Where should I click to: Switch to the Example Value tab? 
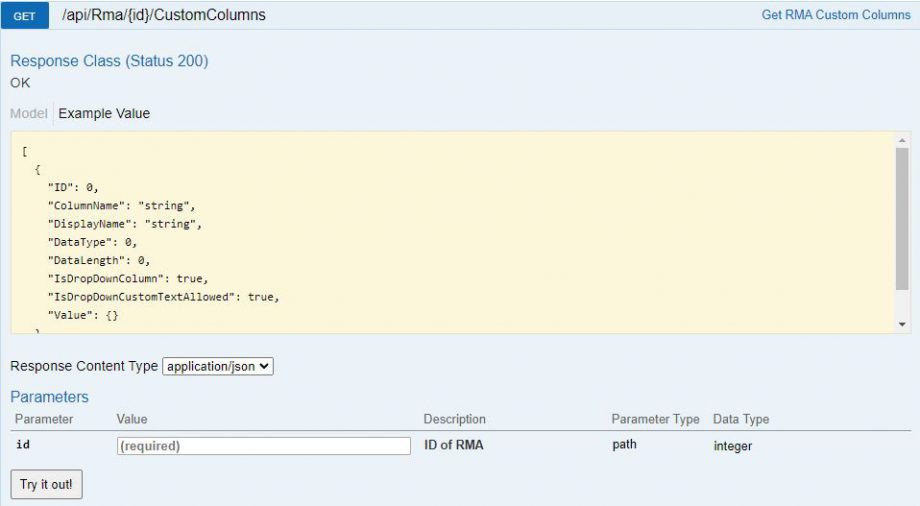tap(104, 113)
